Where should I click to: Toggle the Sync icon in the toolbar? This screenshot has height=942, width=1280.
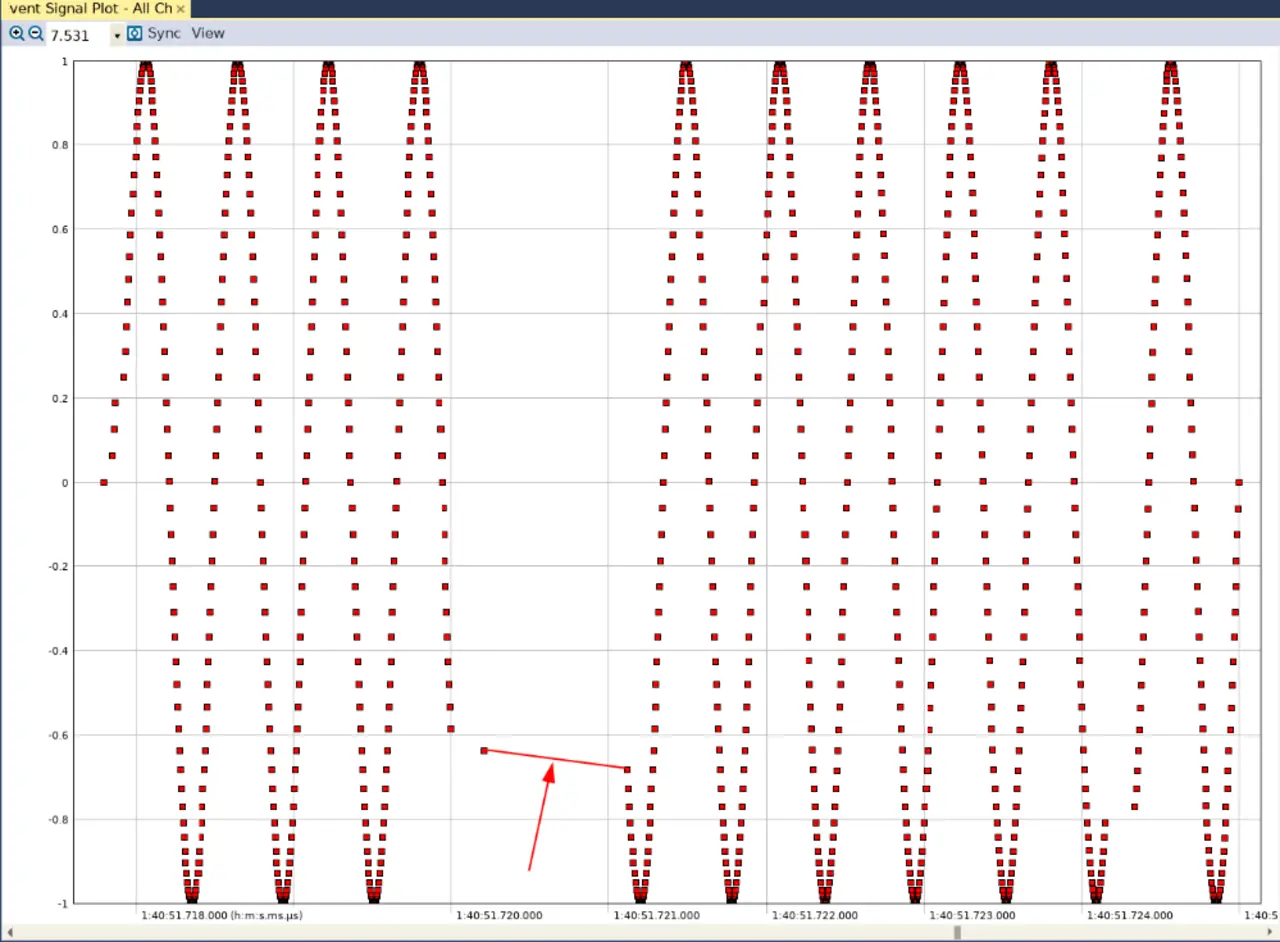pyautogui.click(x=135, y=34)
